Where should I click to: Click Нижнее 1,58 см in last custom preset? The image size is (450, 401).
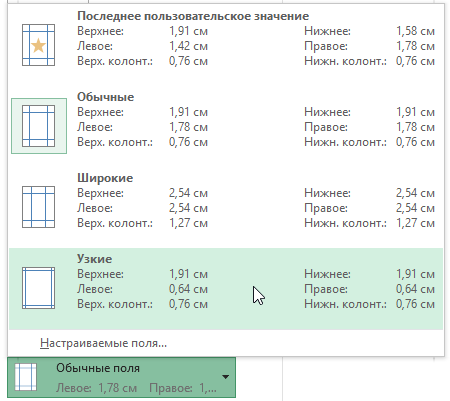(x=369, y=31)
